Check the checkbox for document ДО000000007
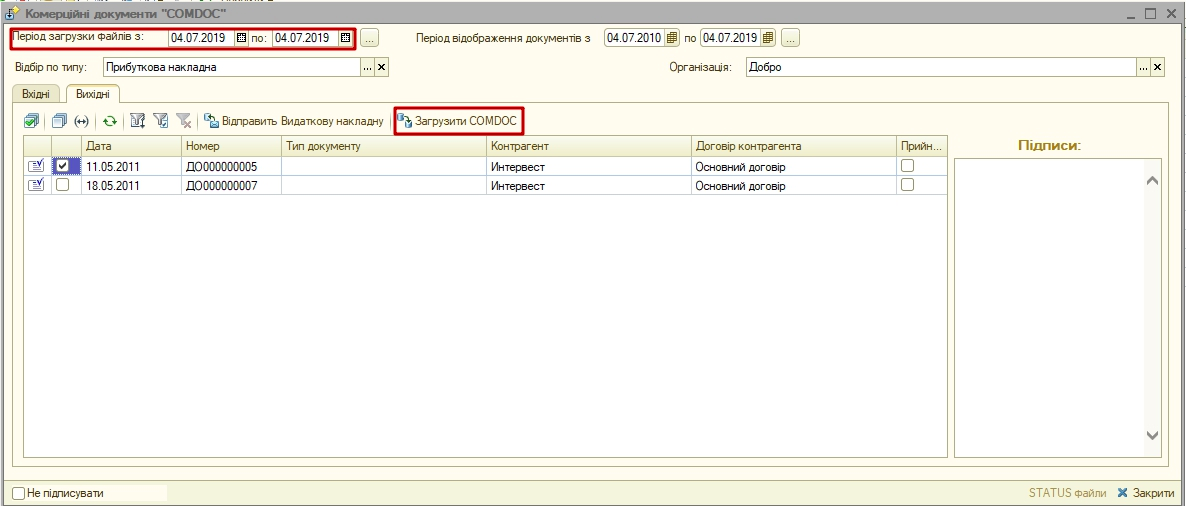 pyautogui.click(x=64, y=185)
